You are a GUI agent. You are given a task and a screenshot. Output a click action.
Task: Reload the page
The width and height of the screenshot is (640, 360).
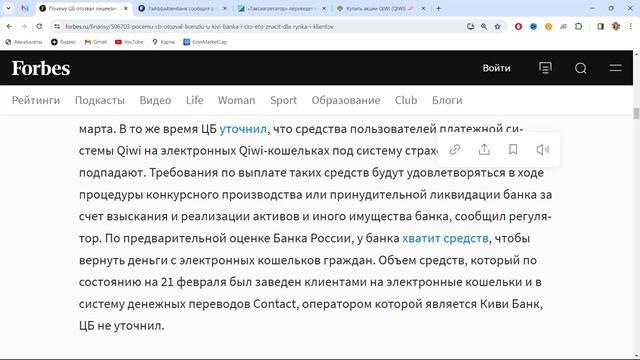[x=39, y=27]
